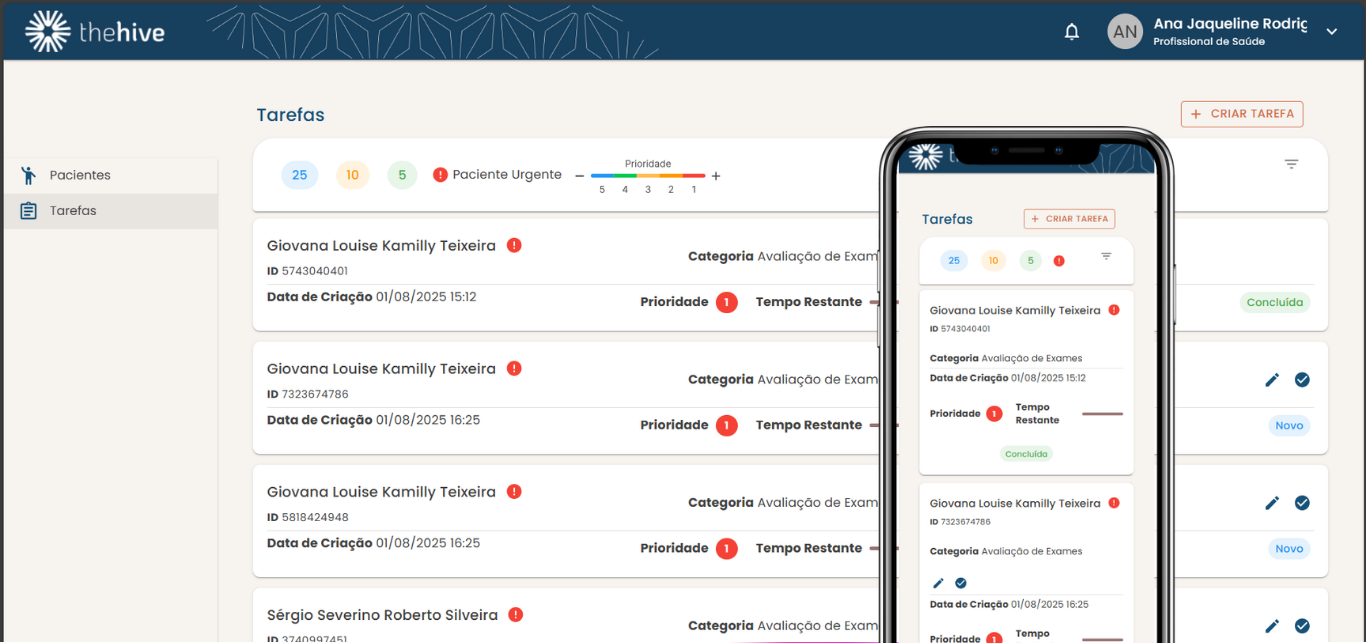Image resolution: width=1366 pixels, height=643 pixels.
Task: Click the CRIAR TAREFA button
Action: tap(1241, 113)
